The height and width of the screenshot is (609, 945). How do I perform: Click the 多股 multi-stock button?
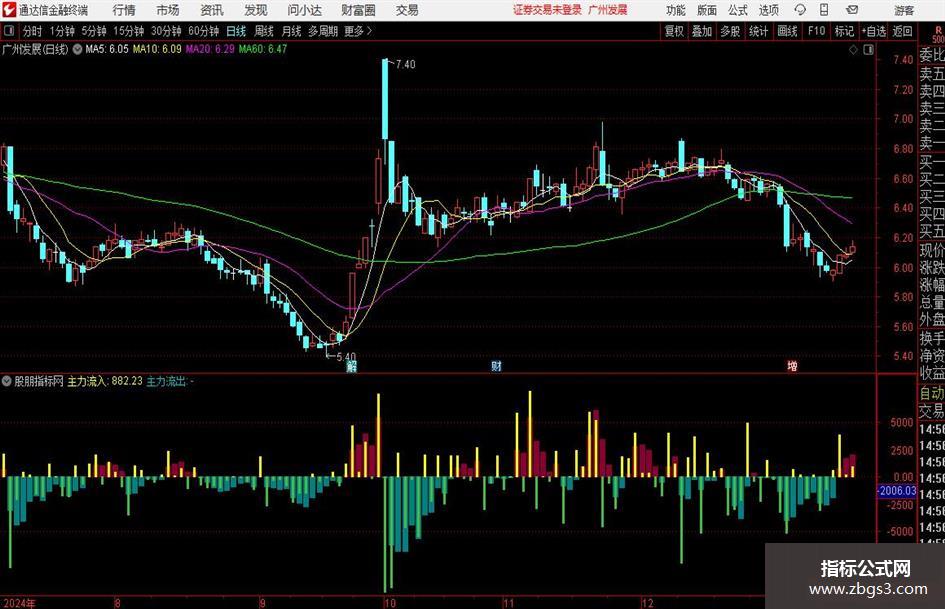pyautogui.click(x=730, y=31)
